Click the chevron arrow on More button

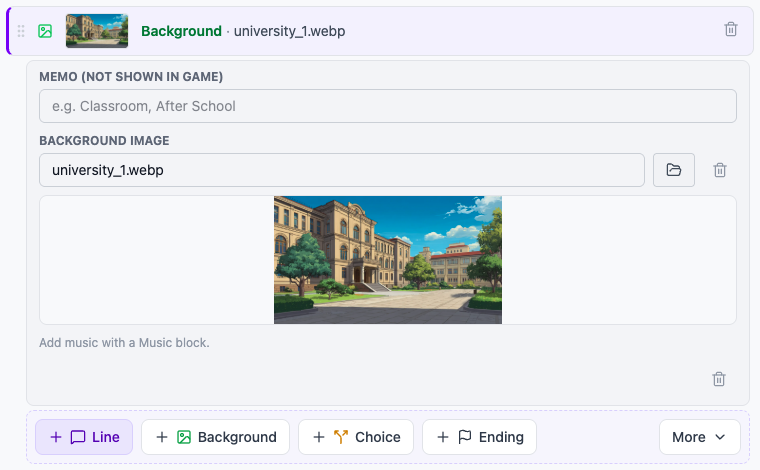[720, 437]
